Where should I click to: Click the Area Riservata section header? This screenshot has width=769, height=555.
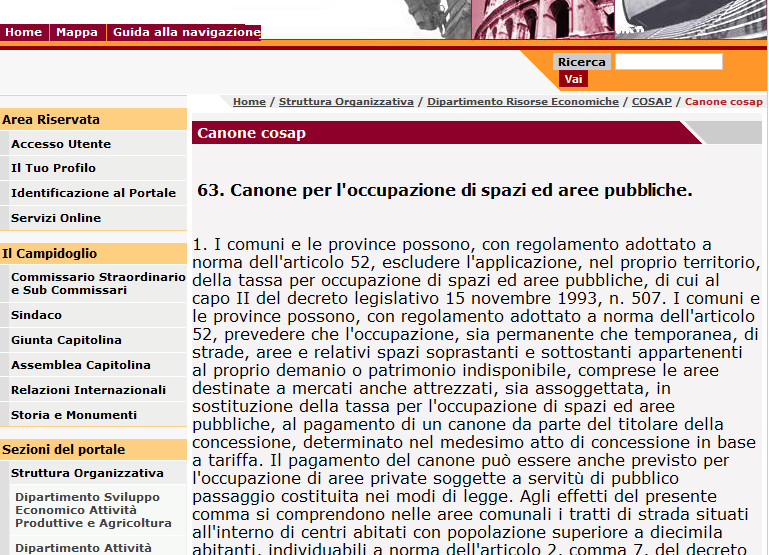click(93, 119)
